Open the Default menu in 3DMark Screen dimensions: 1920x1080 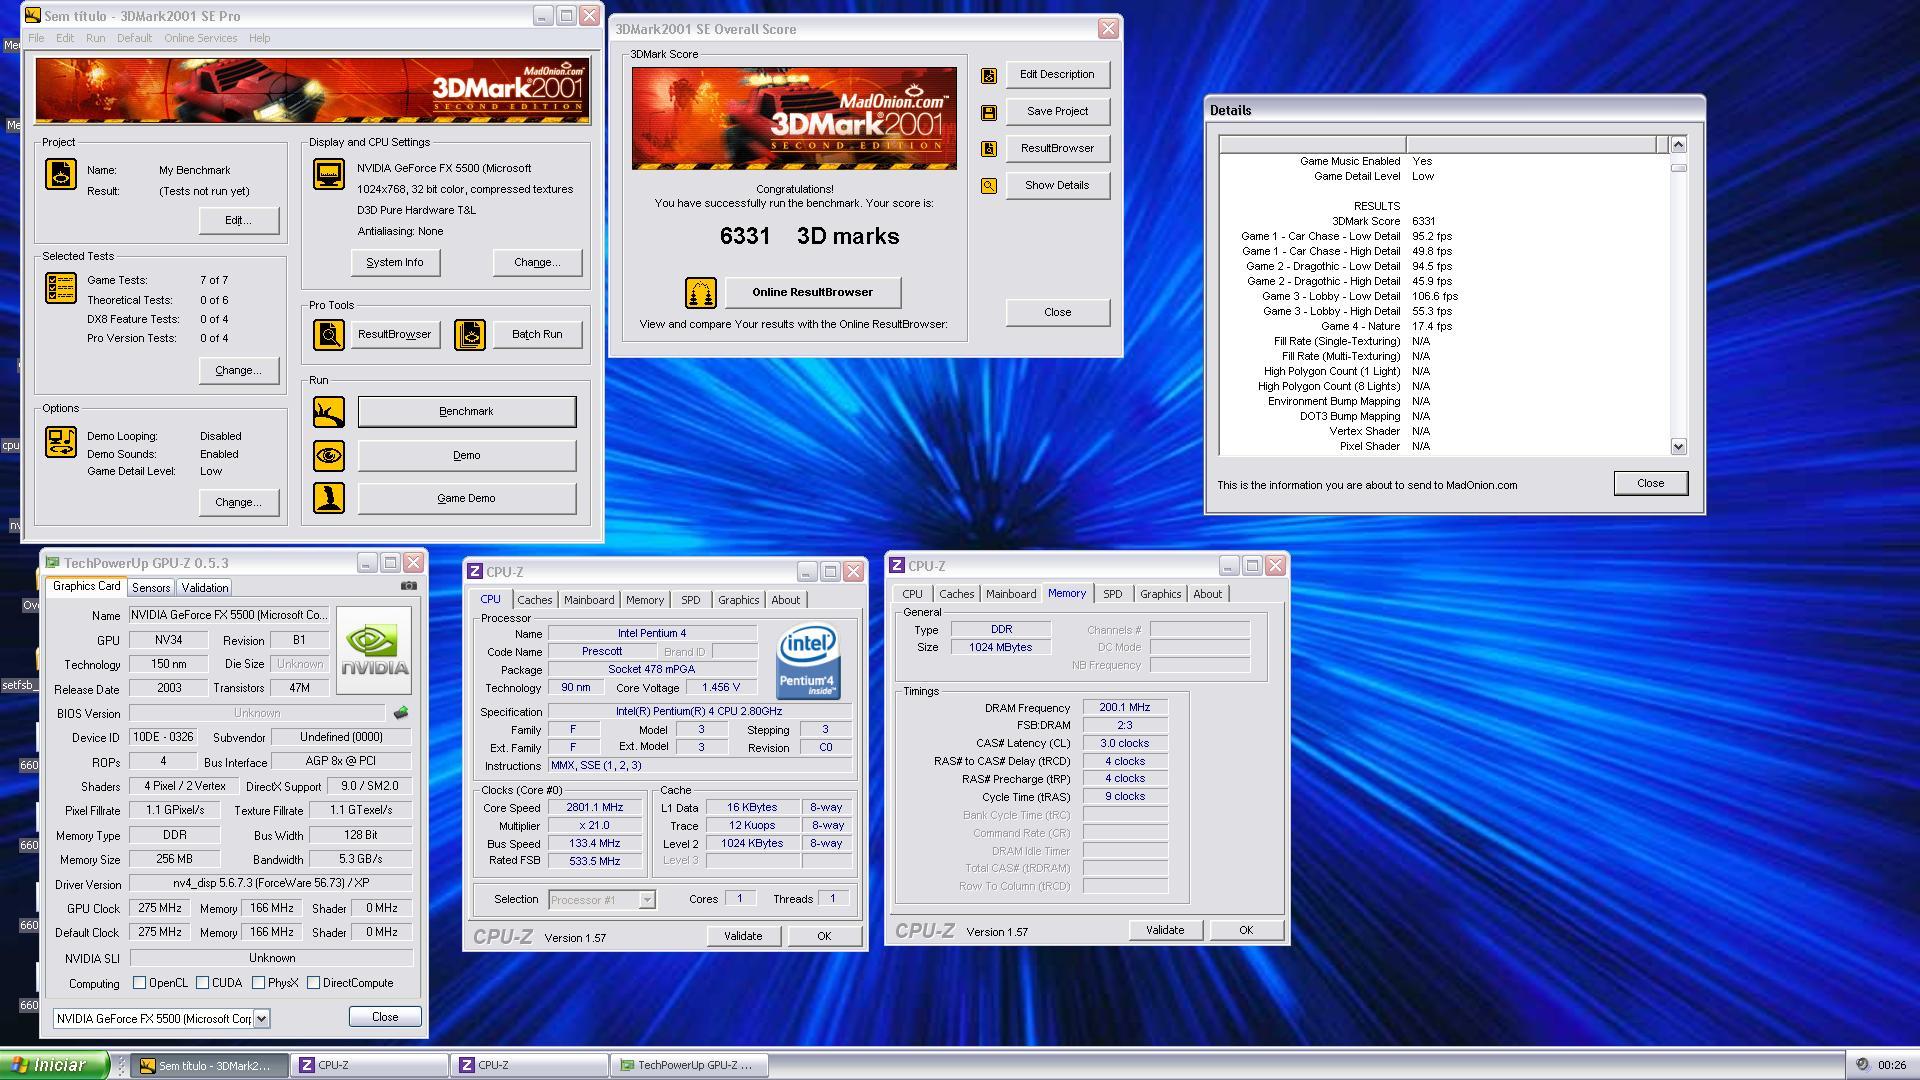[x=134, y=38]
